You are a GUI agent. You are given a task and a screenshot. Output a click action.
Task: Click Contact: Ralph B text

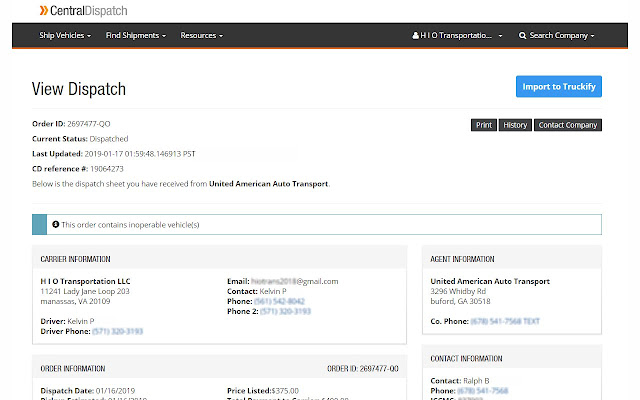point(460,380)
